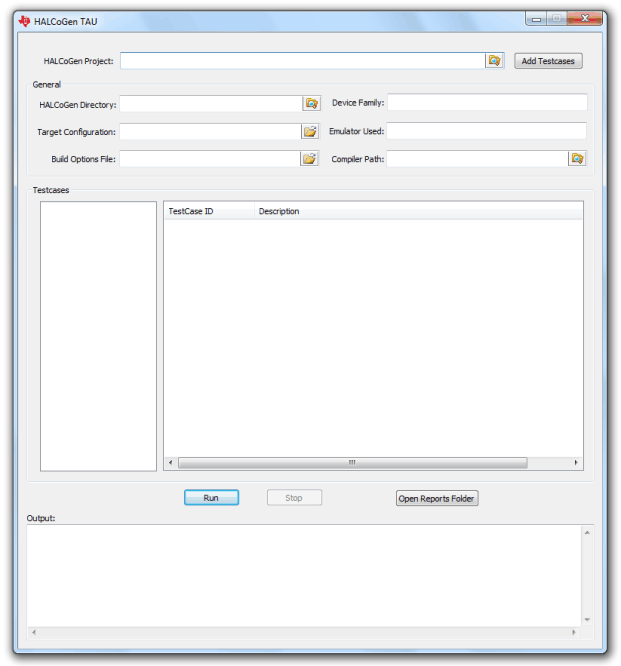Focus the Emulator Used field
621x666 pixels.
pos(486,131)
